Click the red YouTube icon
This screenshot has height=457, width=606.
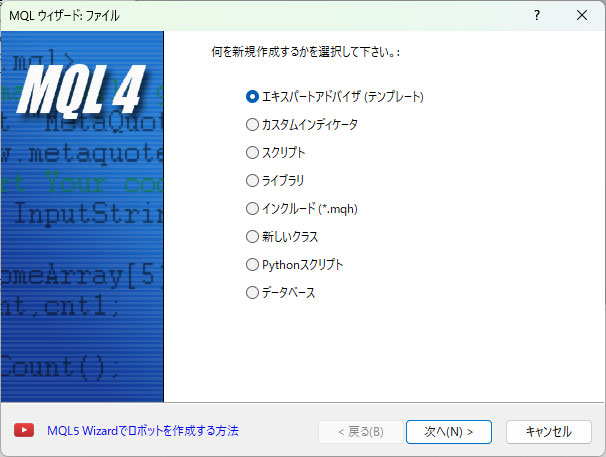pos(24,430)
